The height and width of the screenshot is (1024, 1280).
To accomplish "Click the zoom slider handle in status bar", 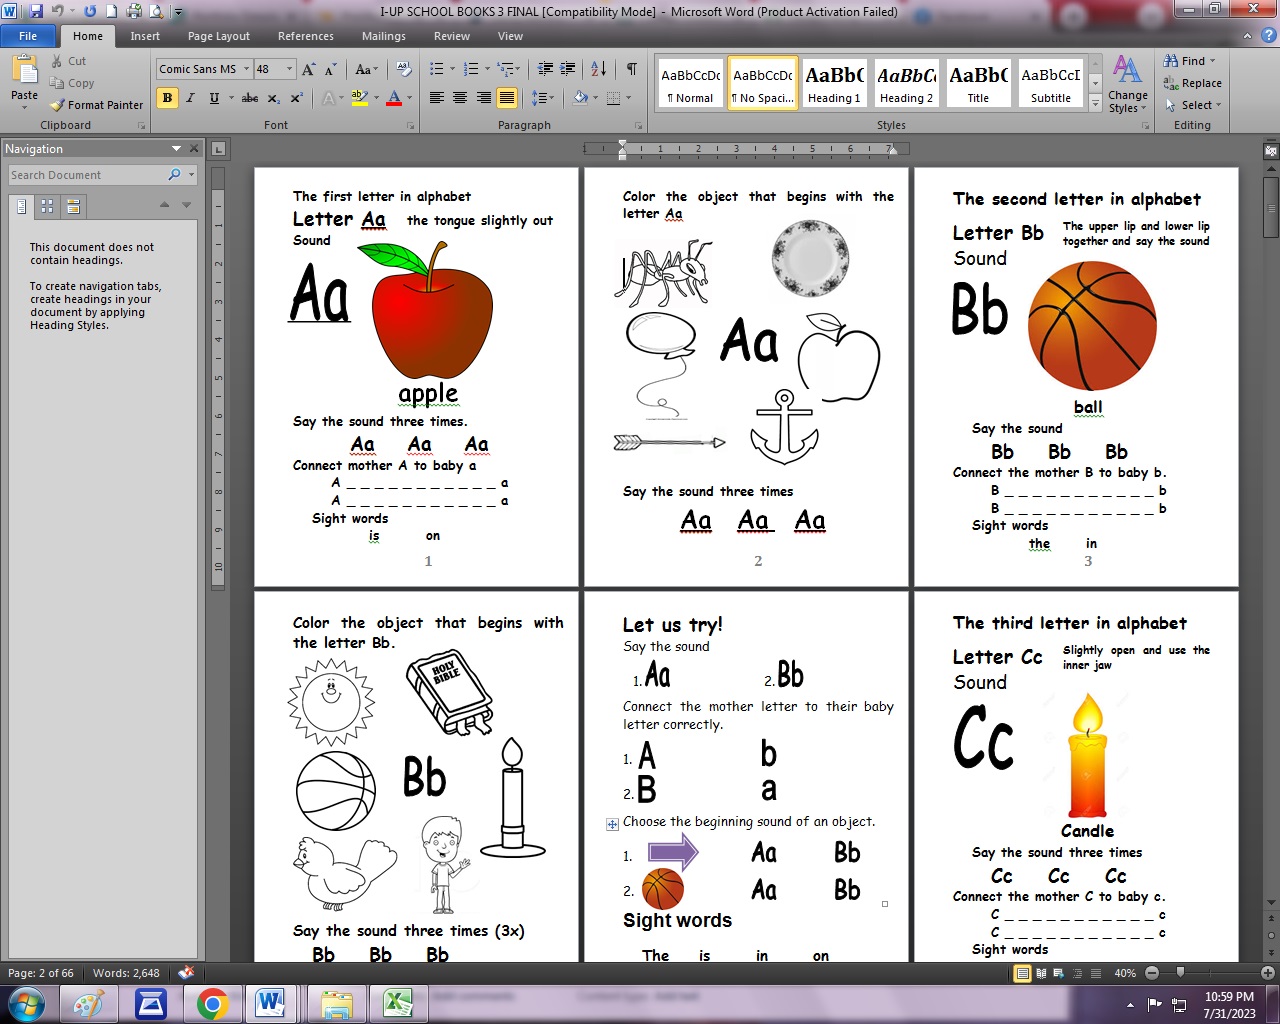I will [1181, 973].
